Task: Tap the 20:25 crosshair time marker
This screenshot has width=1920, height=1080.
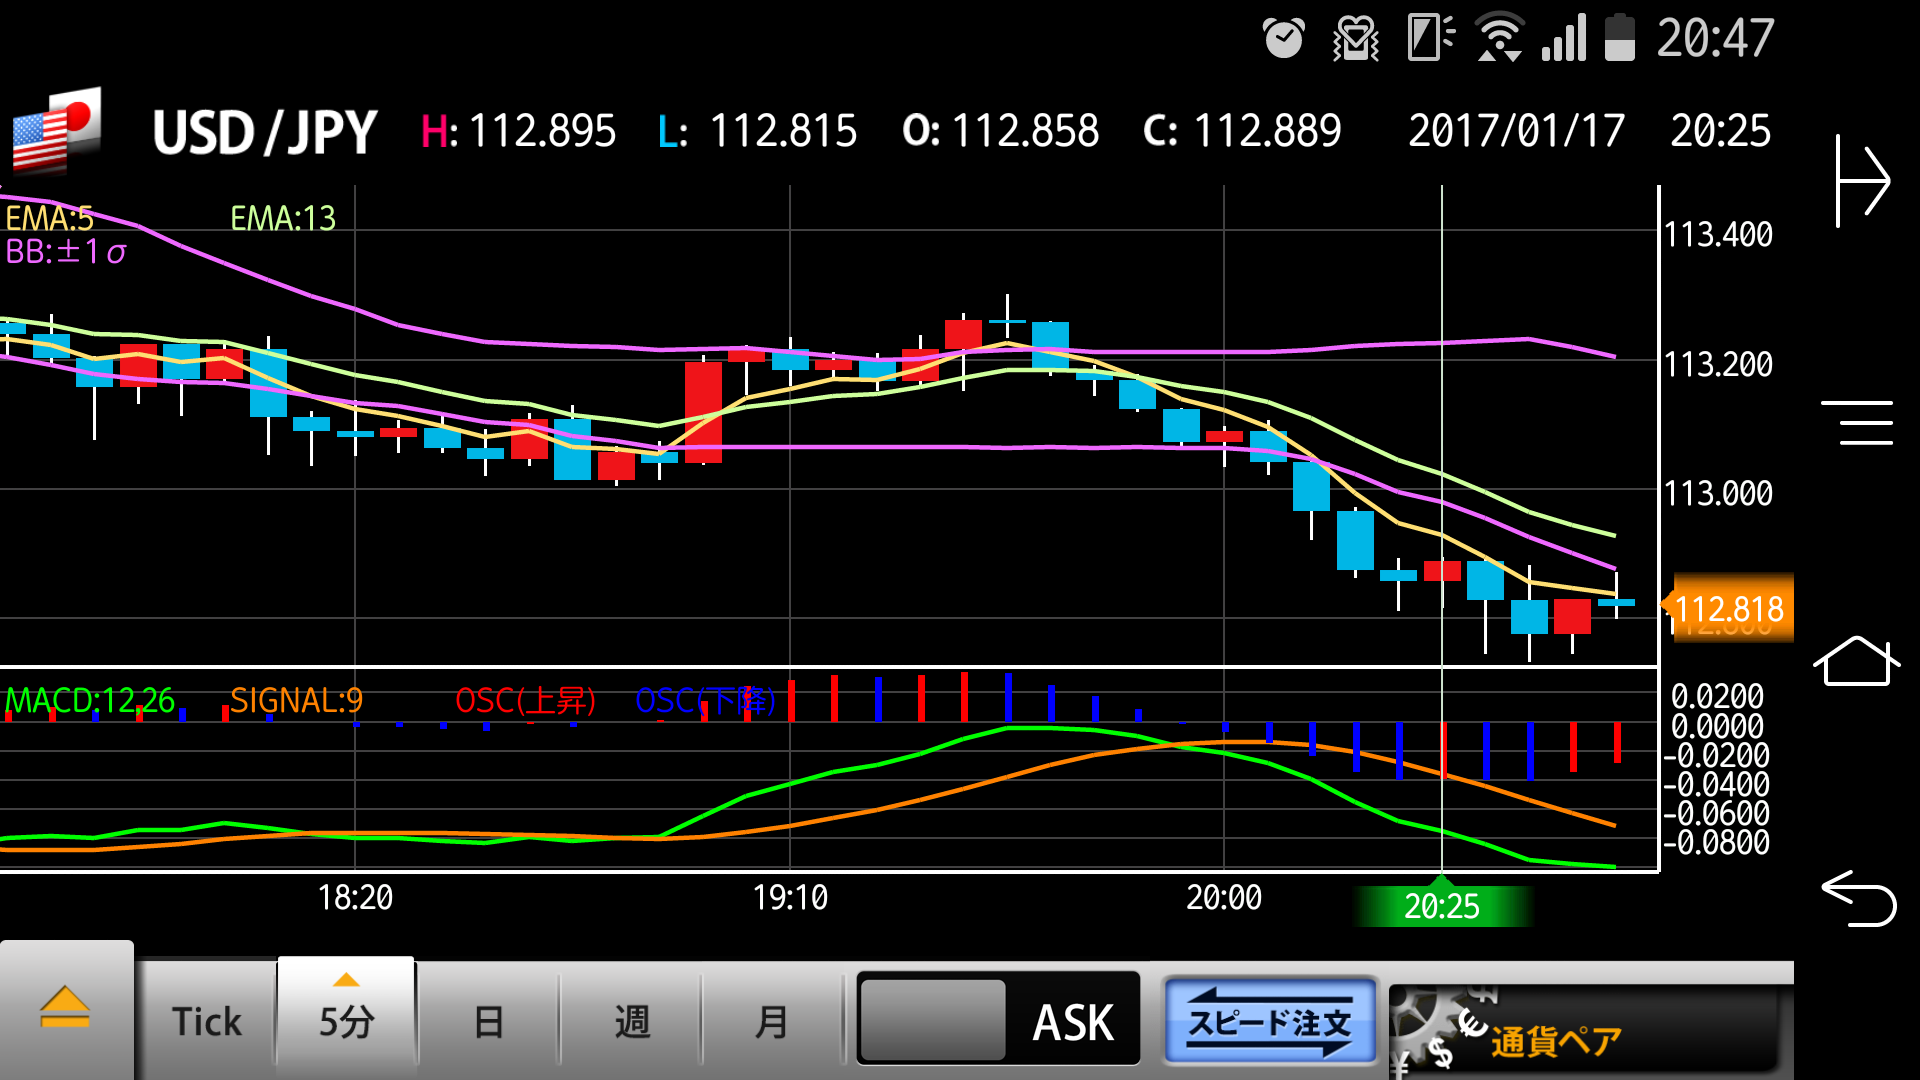Action: pos(1441,905)
